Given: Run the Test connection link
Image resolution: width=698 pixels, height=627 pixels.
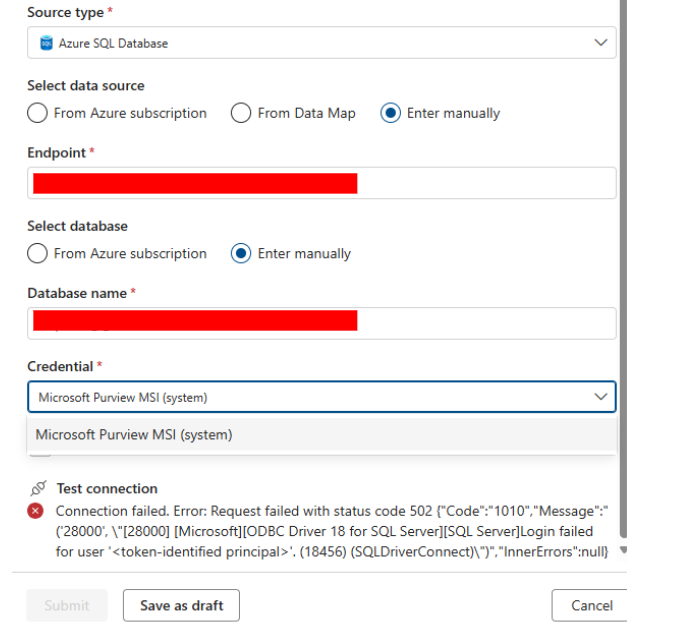Looking at the screenshot, I should tap(107, 489).
